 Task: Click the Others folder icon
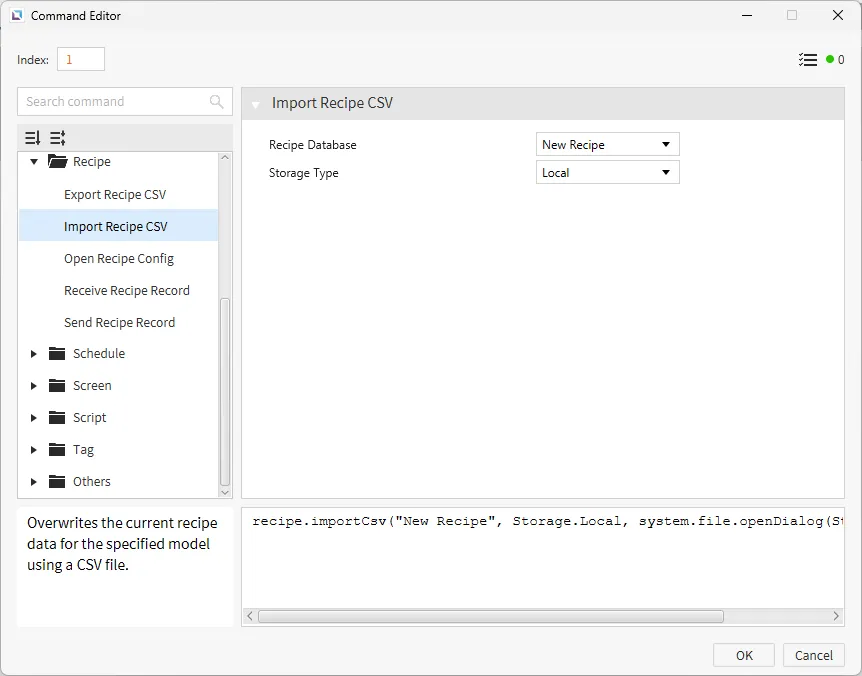[x=57, y=482]
